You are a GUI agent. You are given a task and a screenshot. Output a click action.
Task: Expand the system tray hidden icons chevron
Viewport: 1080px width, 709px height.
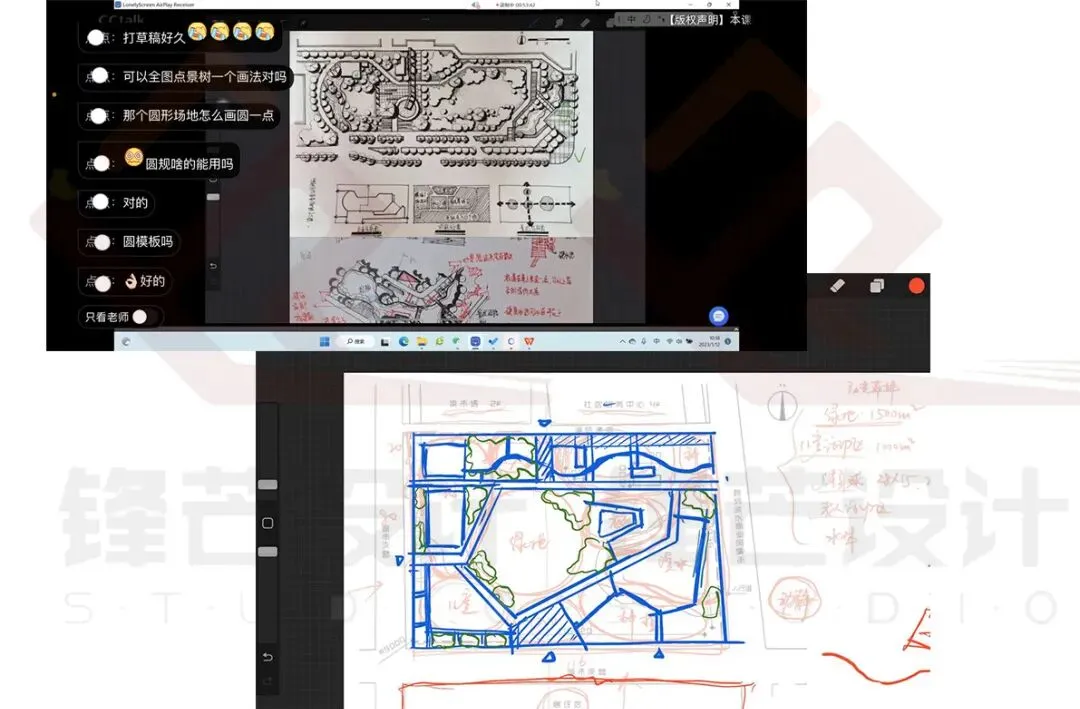click(623, 342)
